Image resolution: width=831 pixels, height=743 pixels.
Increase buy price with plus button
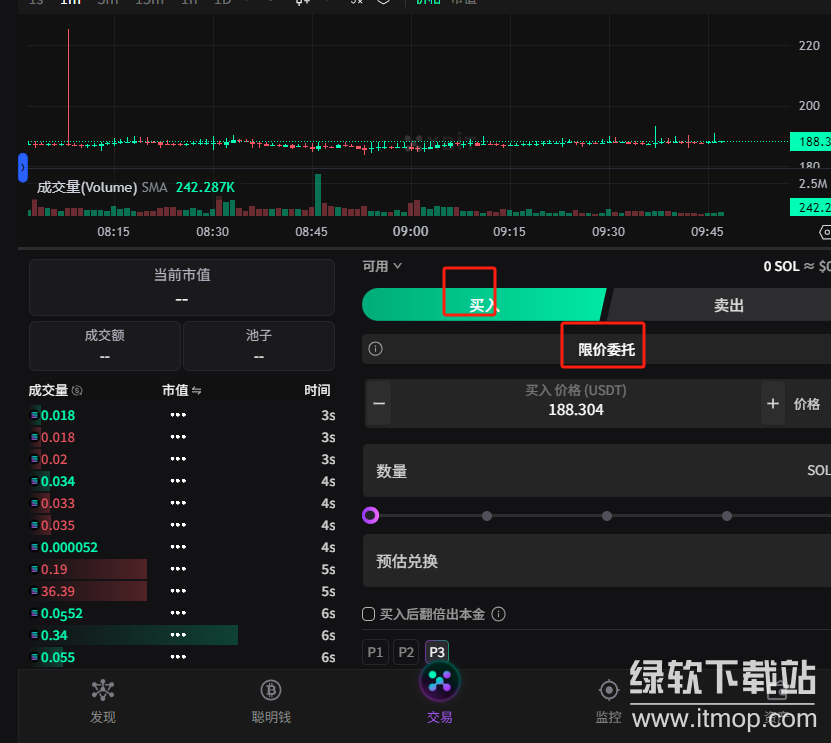pyautogui.click(x=773, y=404)
